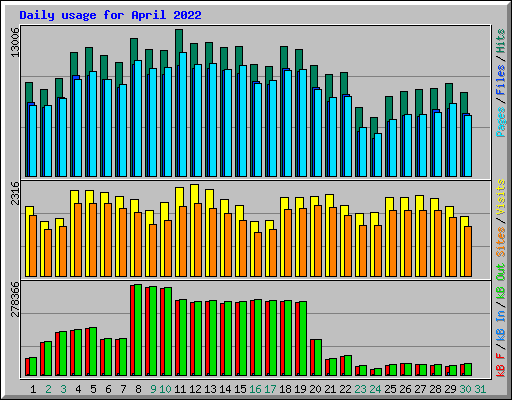Click day 5 on the x-axis
This screenshot has width=512, height=400.
pyautogui.click(x=93, y=389)
